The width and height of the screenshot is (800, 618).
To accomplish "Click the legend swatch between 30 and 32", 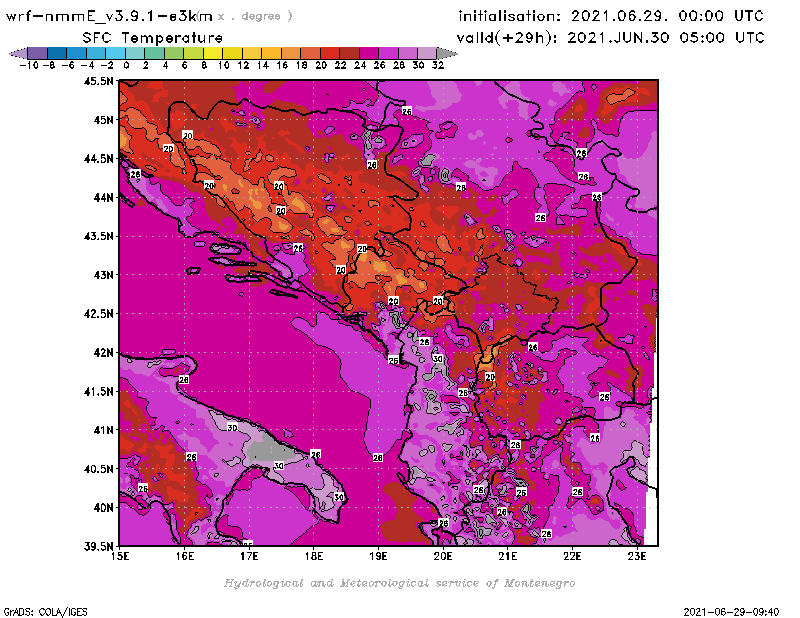I will click(x=428, y=53).
